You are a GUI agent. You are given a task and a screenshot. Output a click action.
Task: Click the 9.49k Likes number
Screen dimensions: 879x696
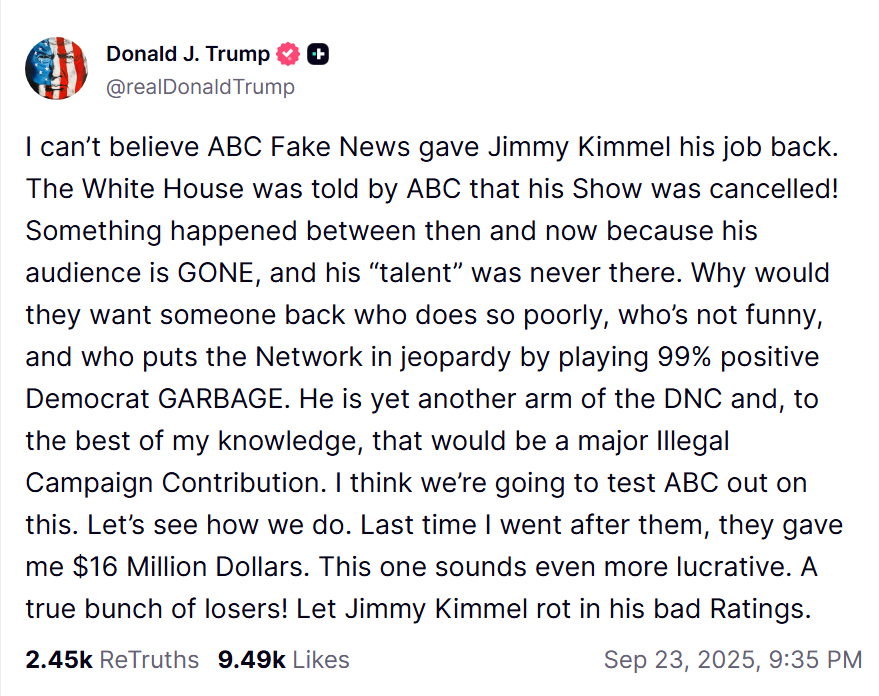point(252,660)
